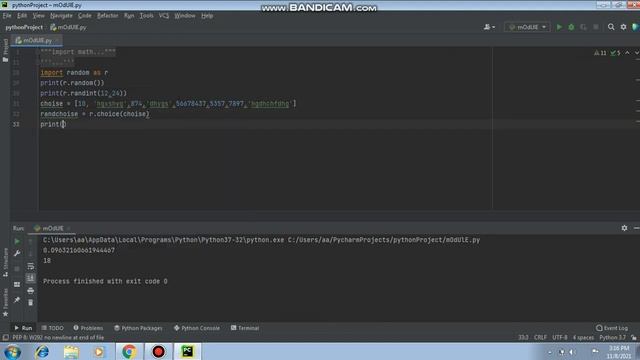The height and width of the screenshot is (360, 640).
Task: Click the stop icon in main toolbar
Action: click(x=596, y=27)
